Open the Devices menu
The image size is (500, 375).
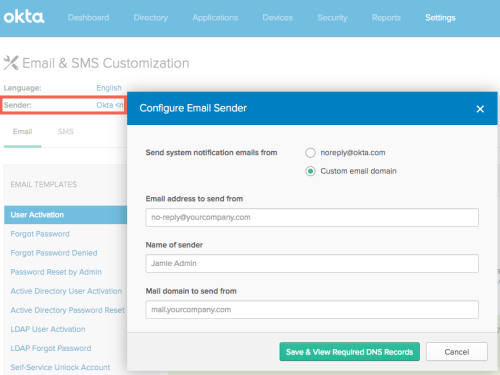pos(277,18)
